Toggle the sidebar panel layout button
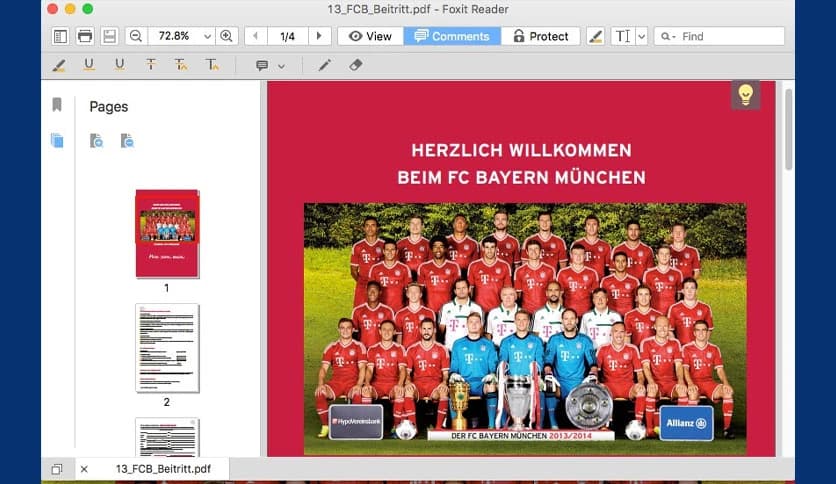 click(x=60, y=36)
